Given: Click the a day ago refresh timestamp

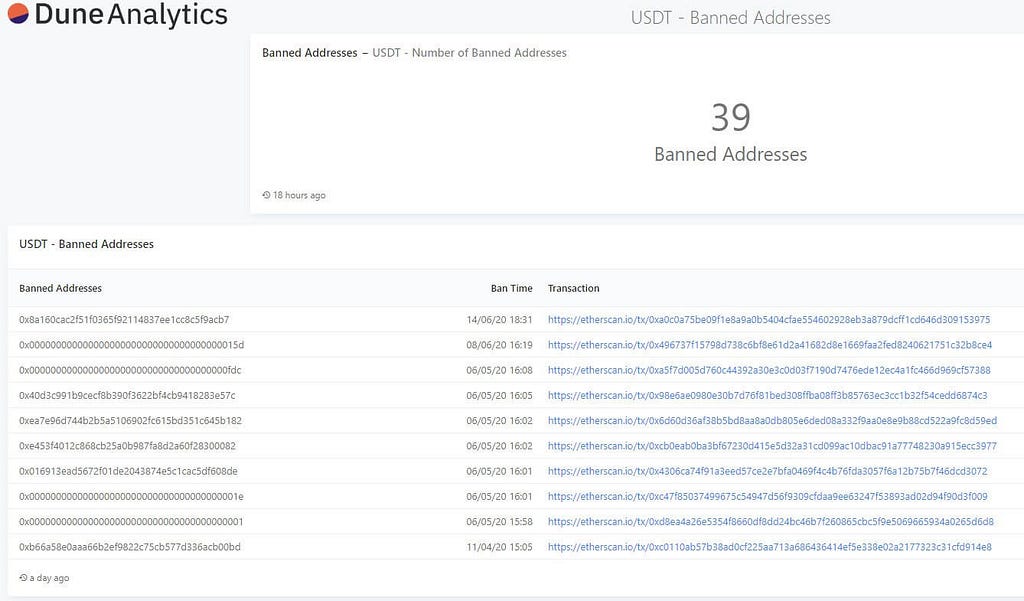Looking at the screenshot, I should point(49,577).
